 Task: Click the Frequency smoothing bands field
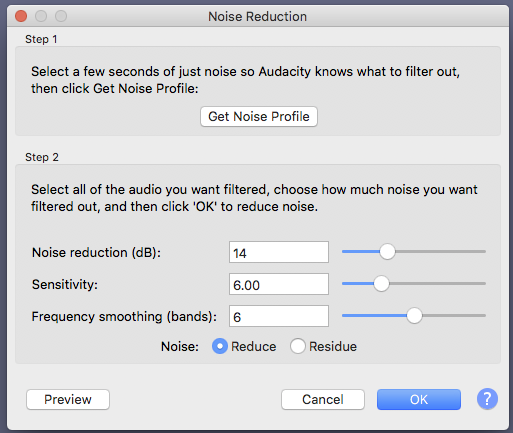(x=279, y=316)
